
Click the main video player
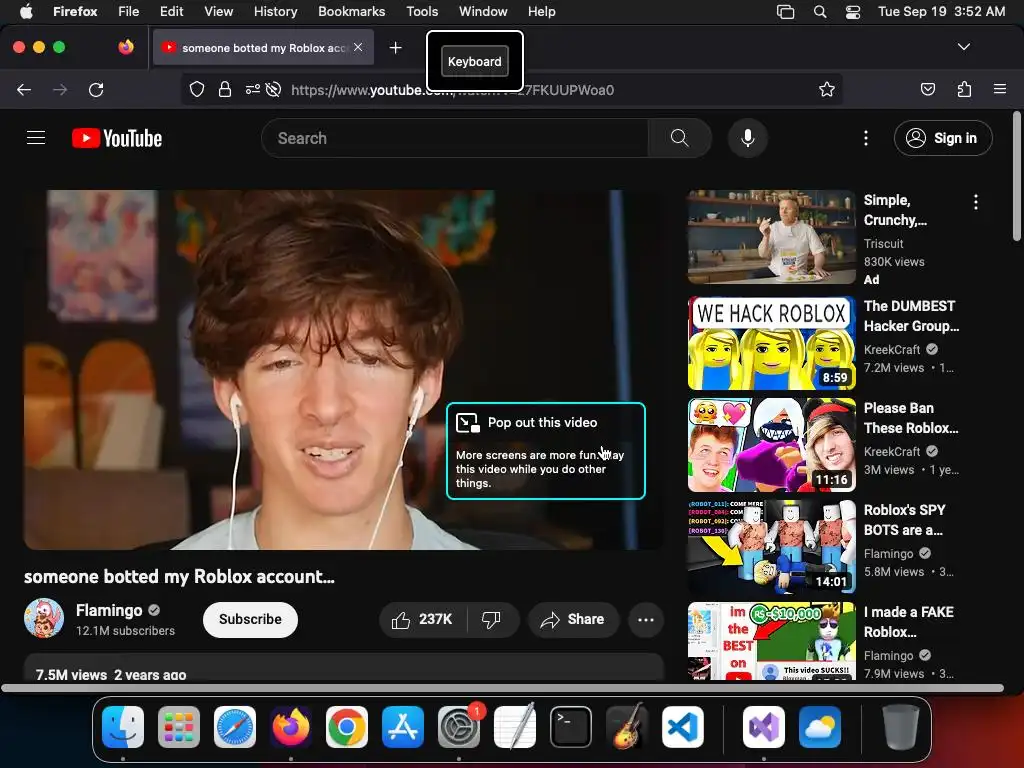tap(343, 370)
